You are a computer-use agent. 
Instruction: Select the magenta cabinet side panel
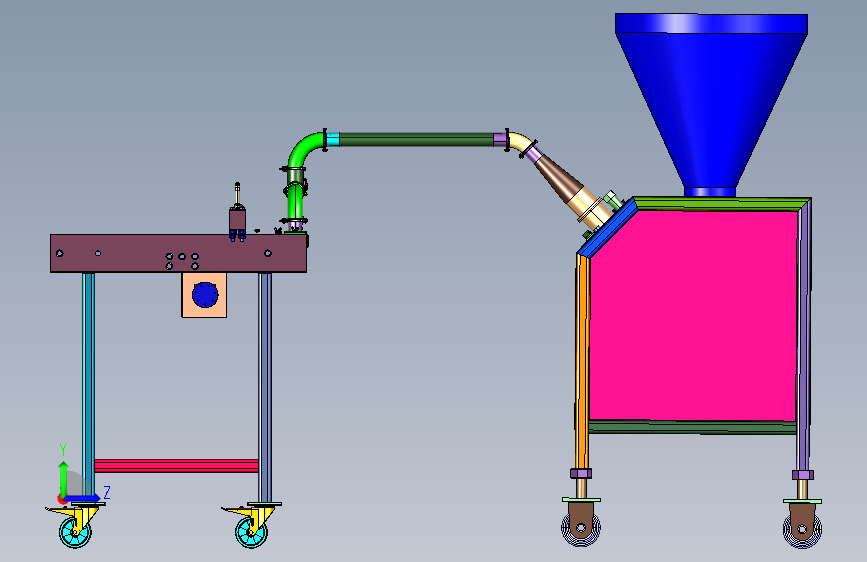click(693, 315)
